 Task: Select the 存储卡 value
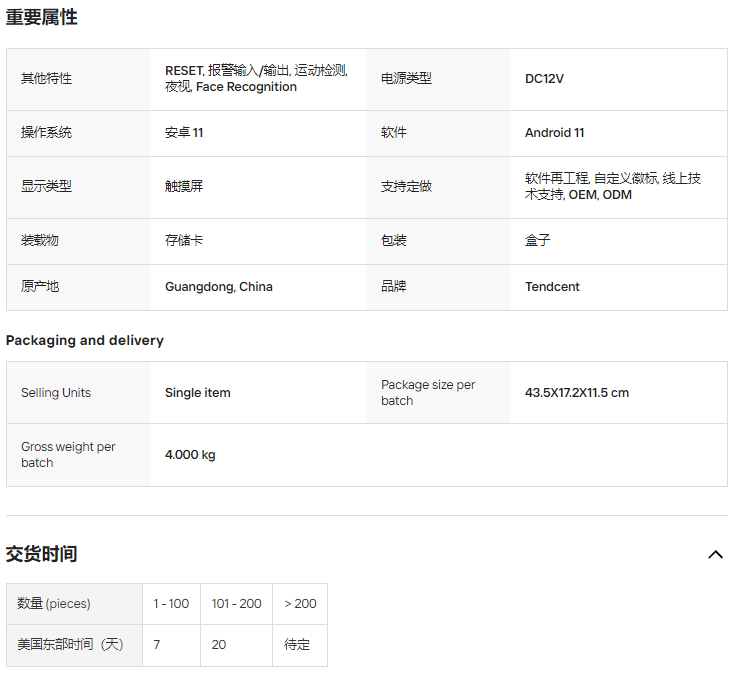point(184,240)
